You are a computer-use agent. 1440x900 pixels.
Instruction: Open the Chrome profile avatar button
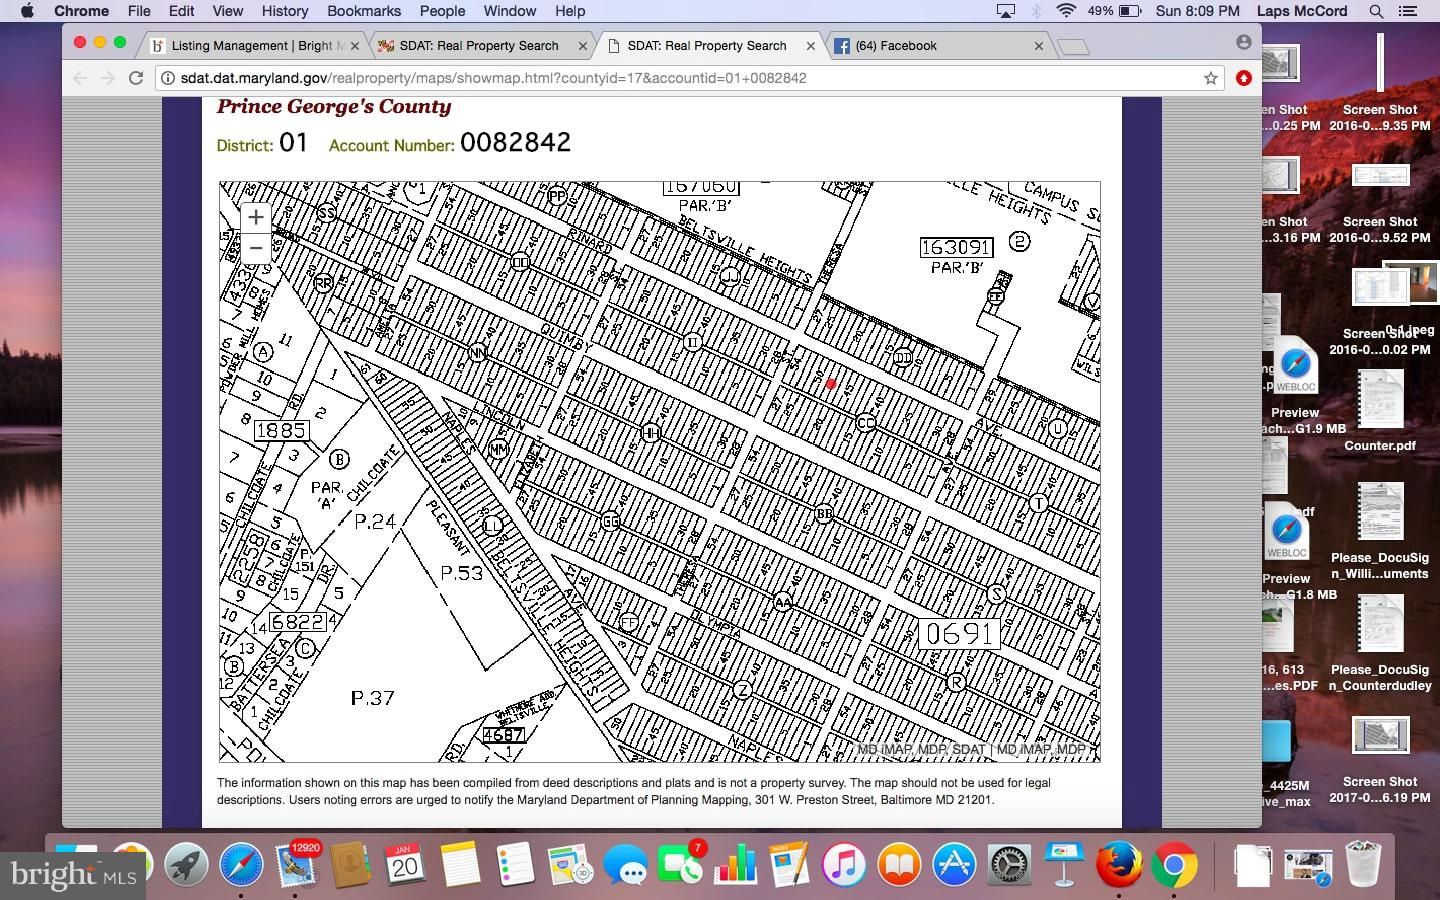click(x=1243, y=42)
